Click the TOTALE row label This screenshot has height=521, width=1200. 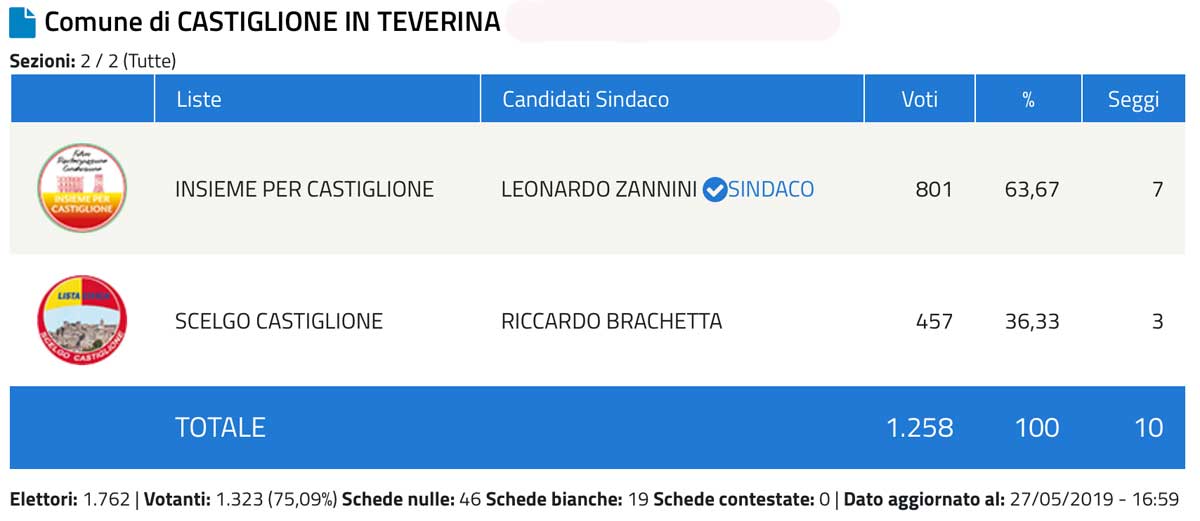[x=220, y=428]
